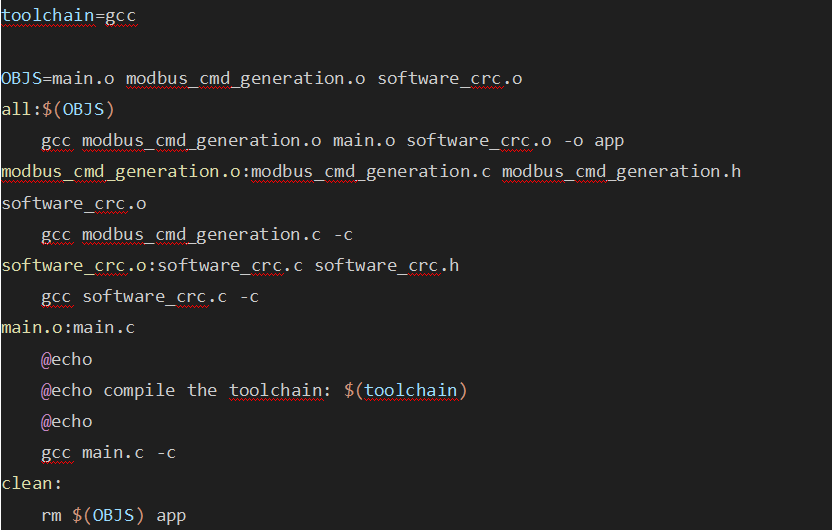Click the 'rm $(OBJS) app' command
This screenshot has width=833, height=531.
click(113, 516)
